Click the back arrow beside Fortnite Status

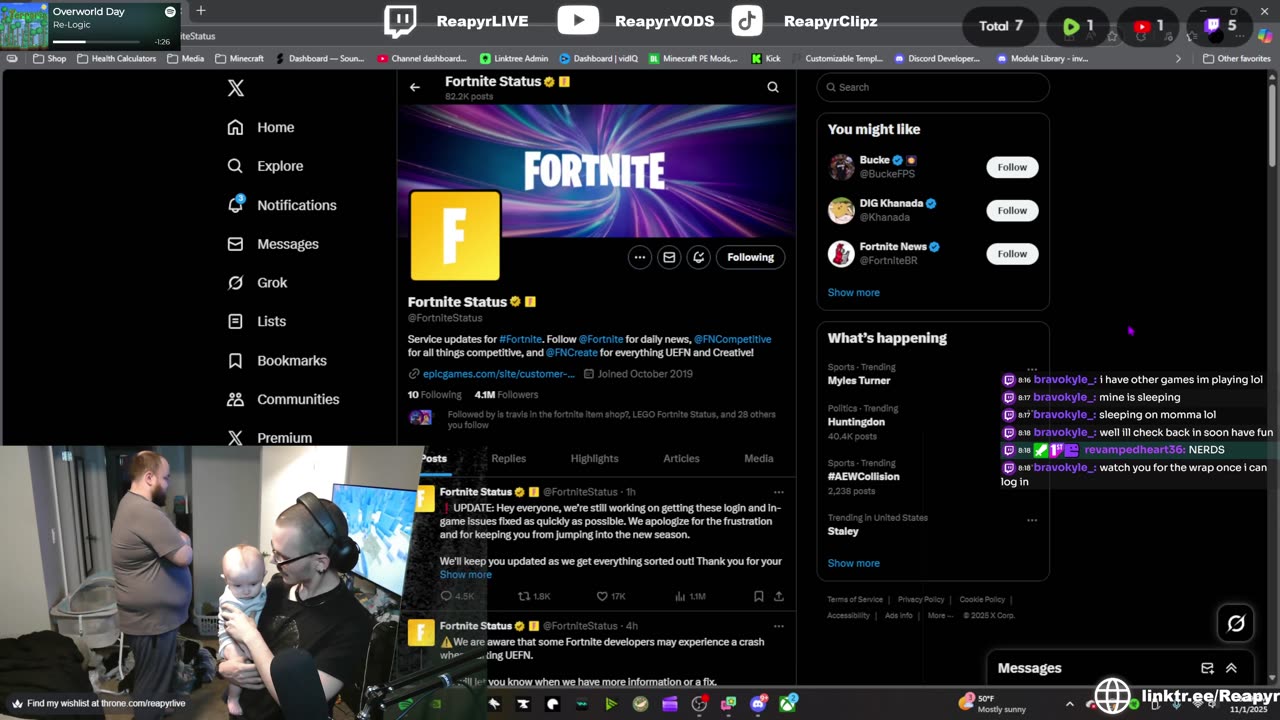point(415,87)
